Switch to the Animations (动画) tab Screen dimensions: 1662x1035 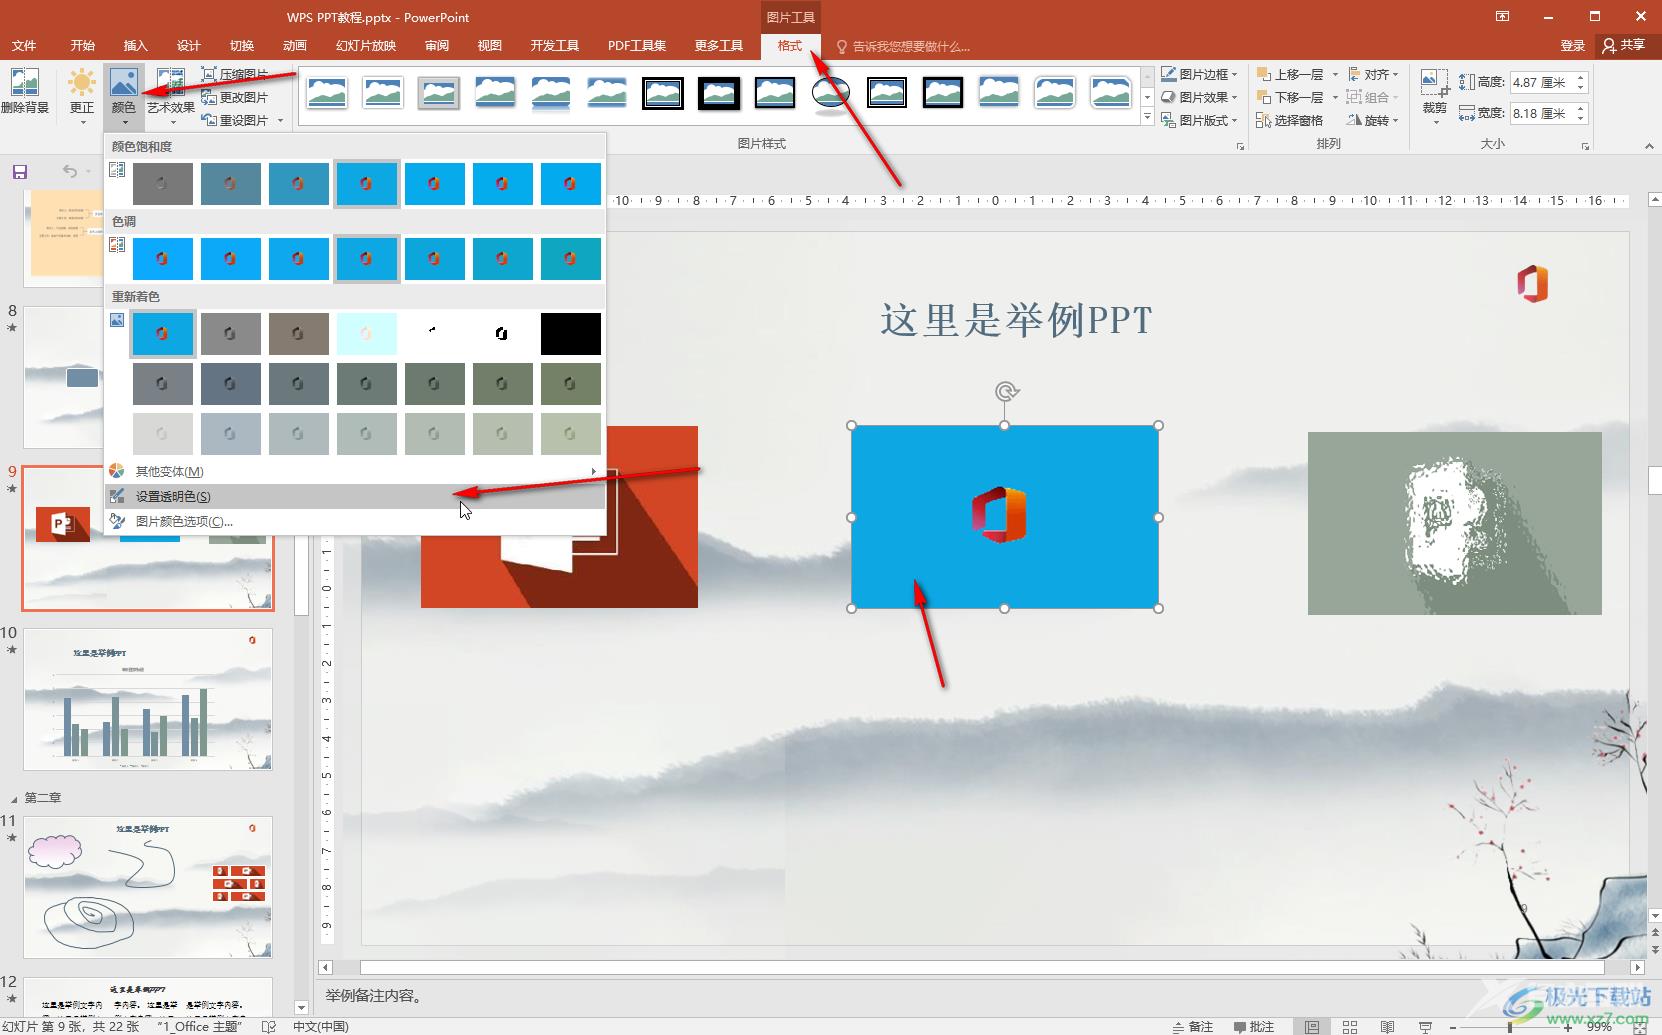pos(294,46)
